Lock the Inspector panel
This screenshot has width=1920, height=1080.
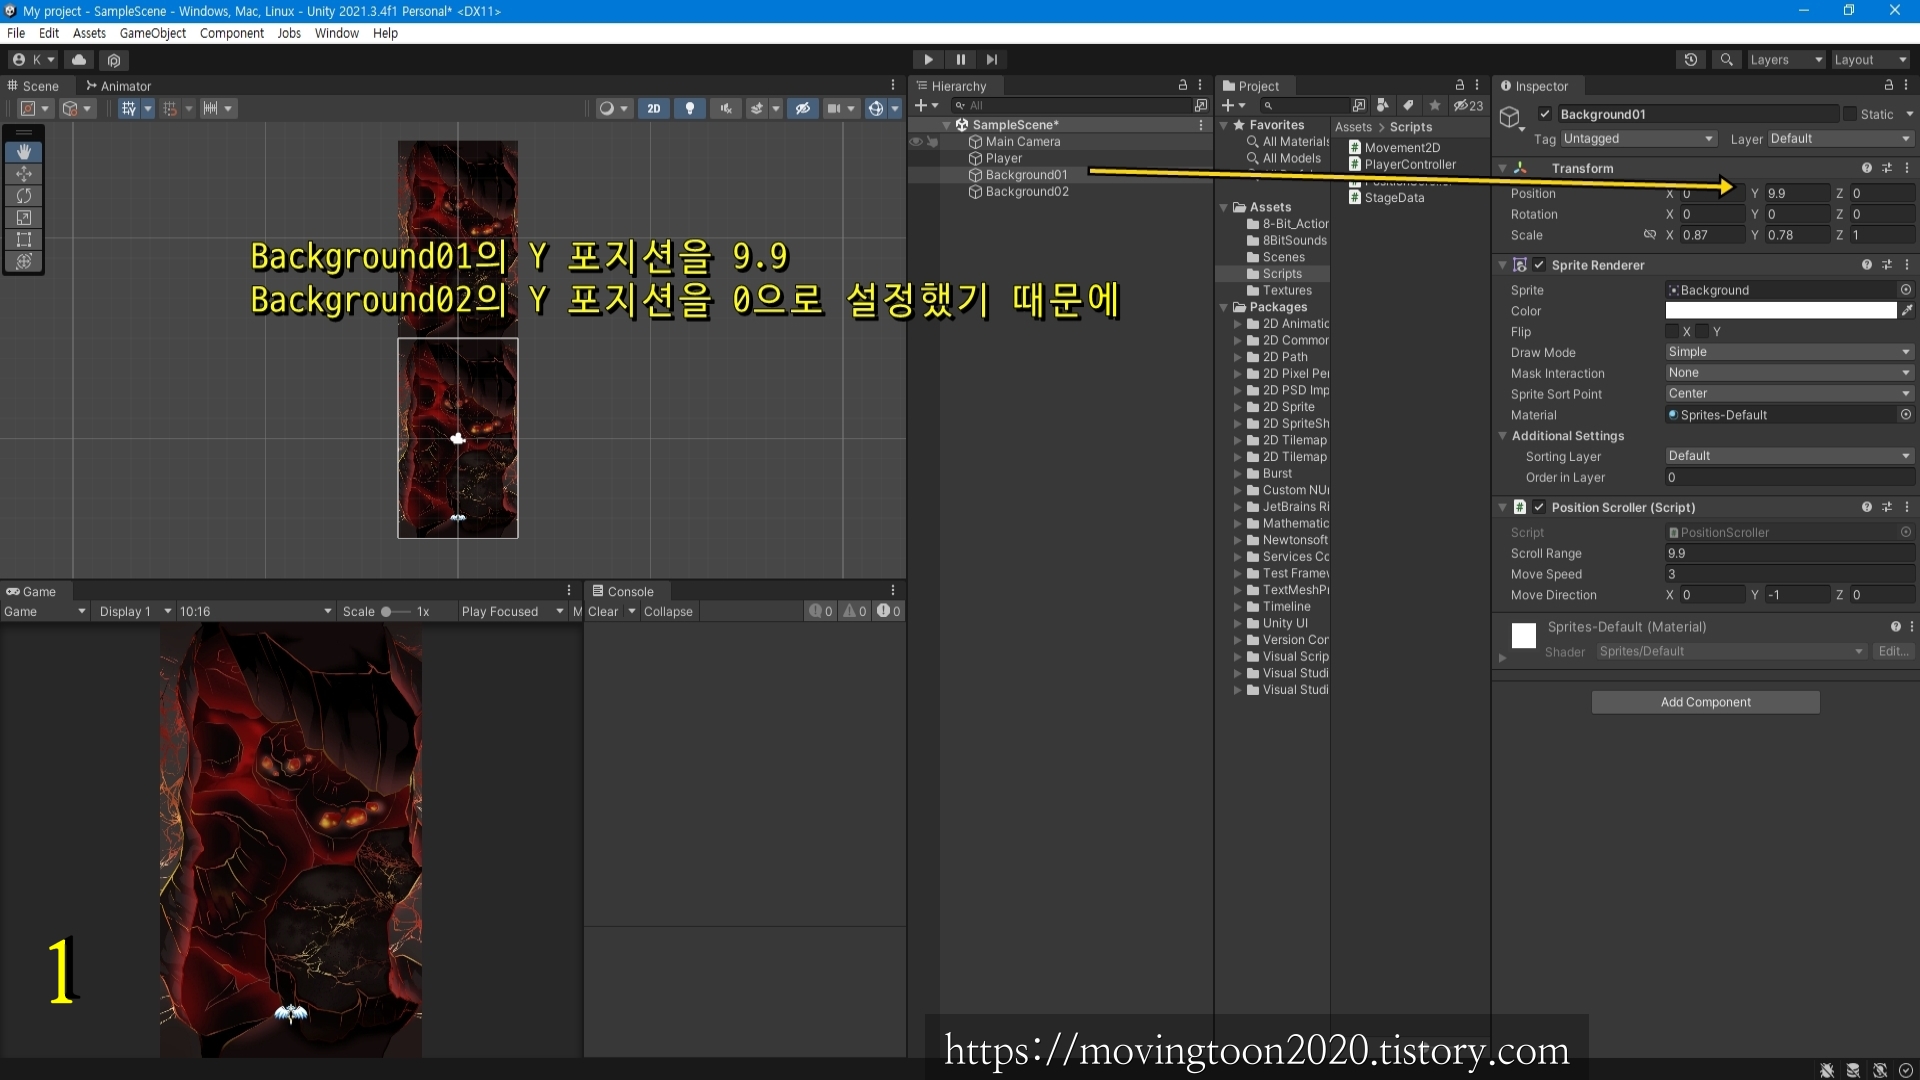click(1888, 86)
